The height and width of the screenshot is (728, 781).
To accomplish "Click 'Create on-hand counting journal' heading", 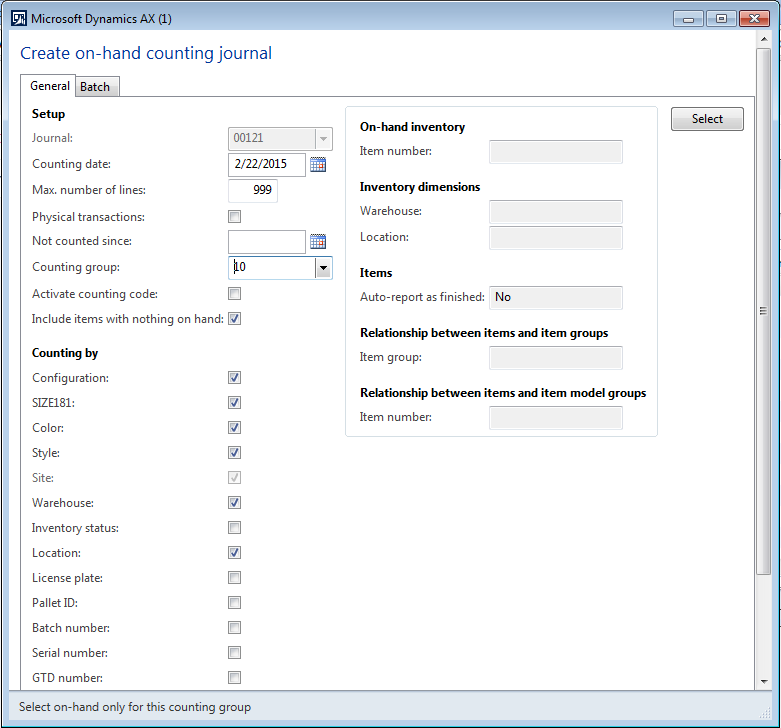I will 146,53.
